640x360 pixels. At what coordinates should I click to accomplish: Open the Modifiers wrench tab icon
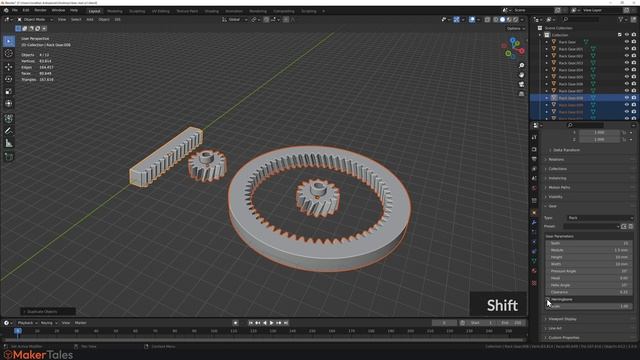(534, 222)
